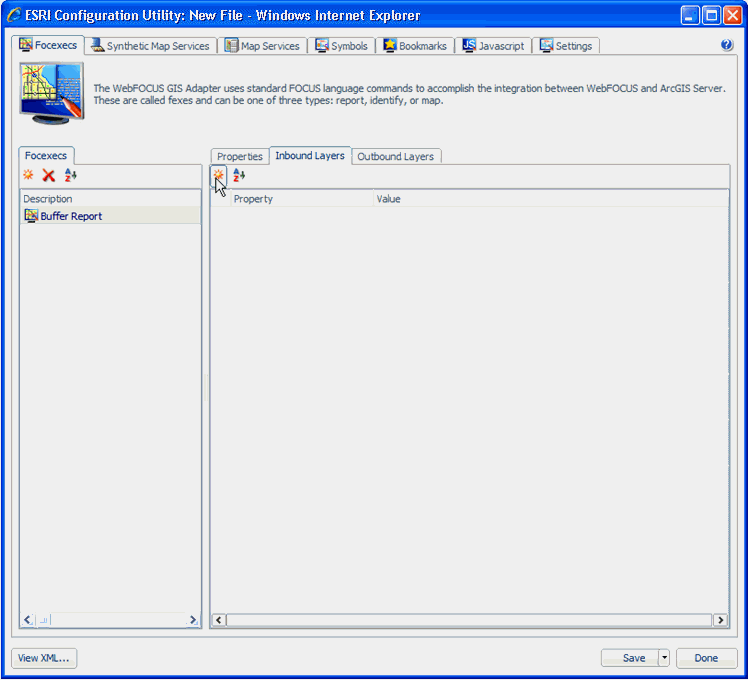This screenshot has width=748, height=680.
Task: Open the View XML dialog
Action: [x=44, y=658]
